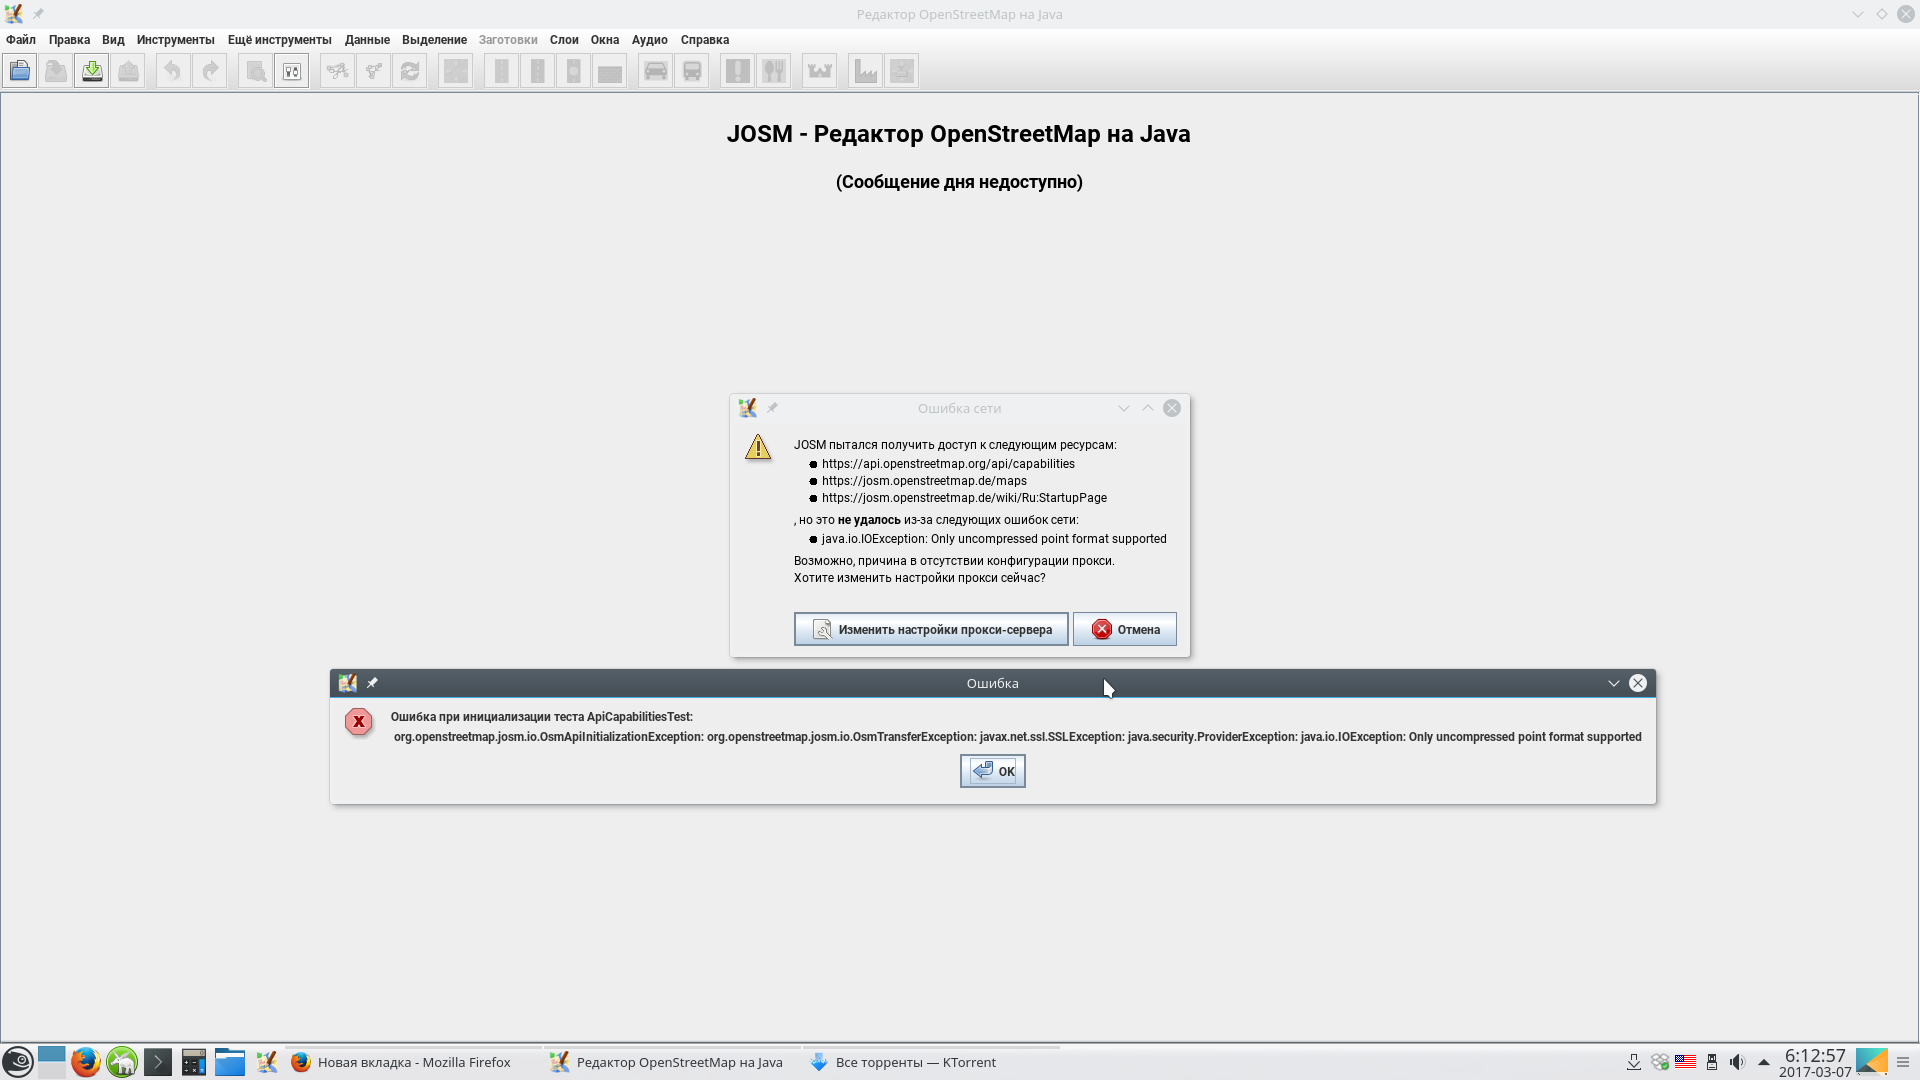1920x1080 pixels.
Task: Click the download arrow icon in system tray
Action: 1634,1062
